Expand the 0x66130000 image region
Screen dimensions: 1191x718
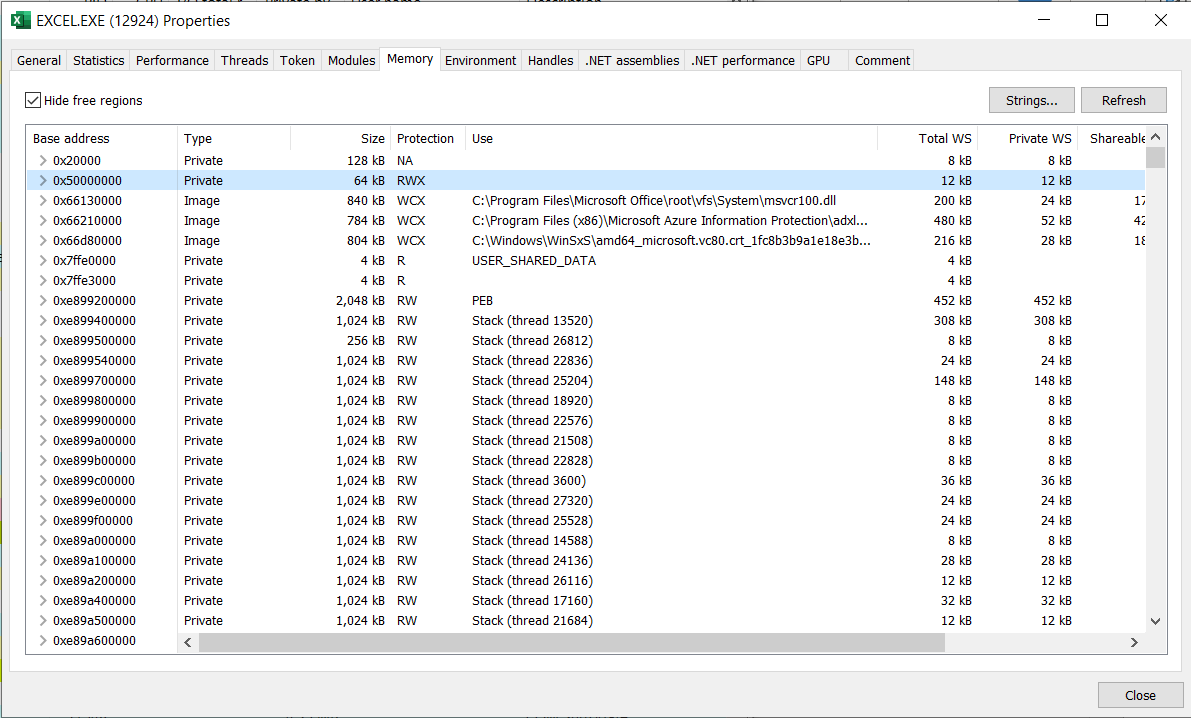coord(42,201)
